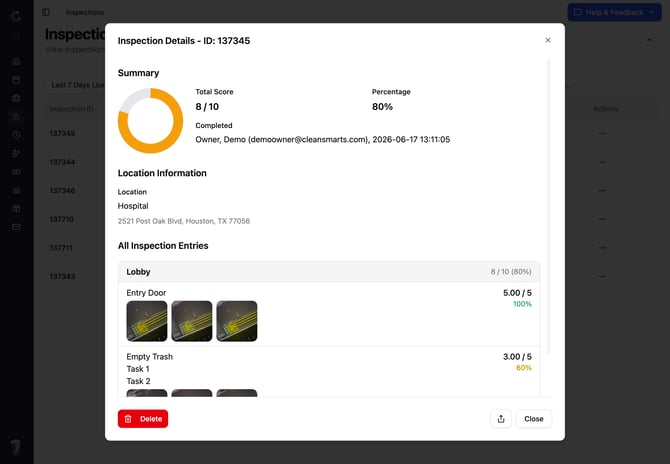Screen dimensions: 670x464
Task: Click the Lobby section header
Action: click(x=329, y=272)
